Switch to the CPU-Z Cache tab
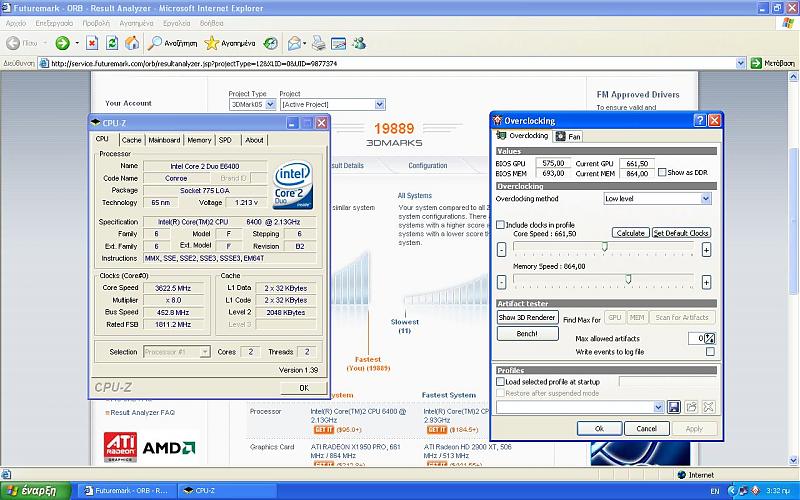The width and height of the screenshot is (800, 500). pyautogui.click(x=131, y=140)
